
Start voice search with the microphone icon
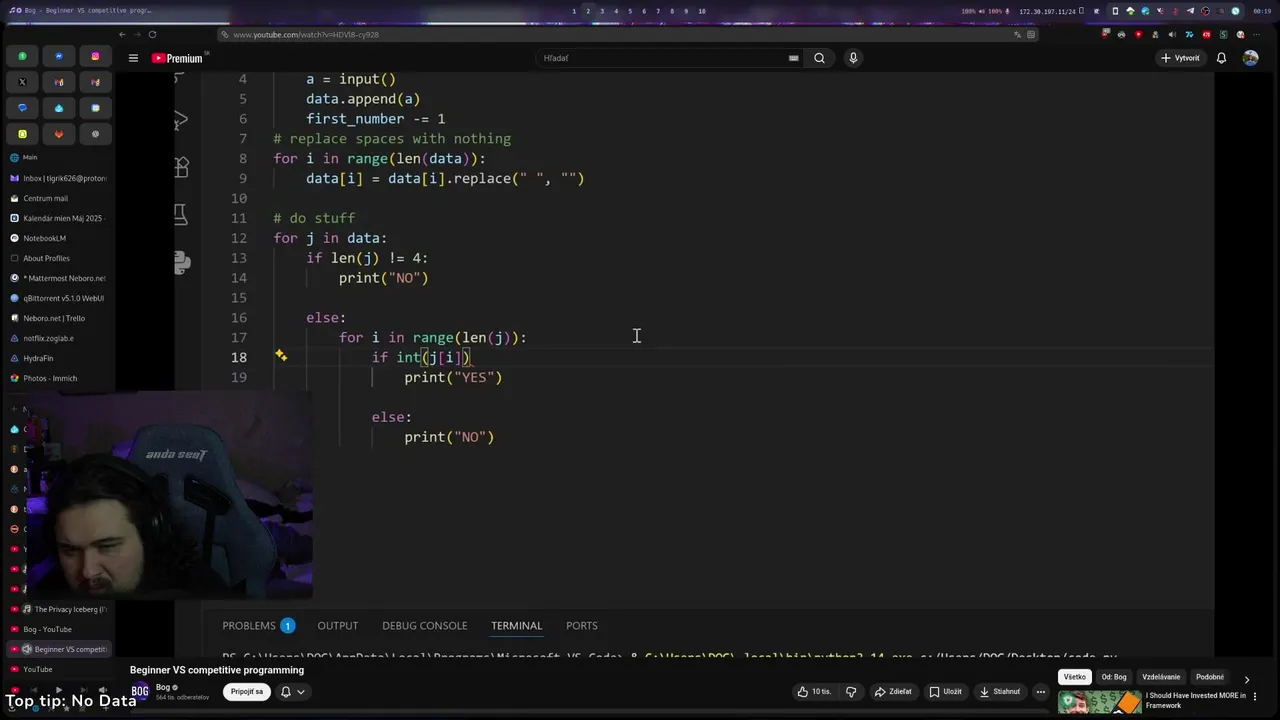click(x=853, y=58)
